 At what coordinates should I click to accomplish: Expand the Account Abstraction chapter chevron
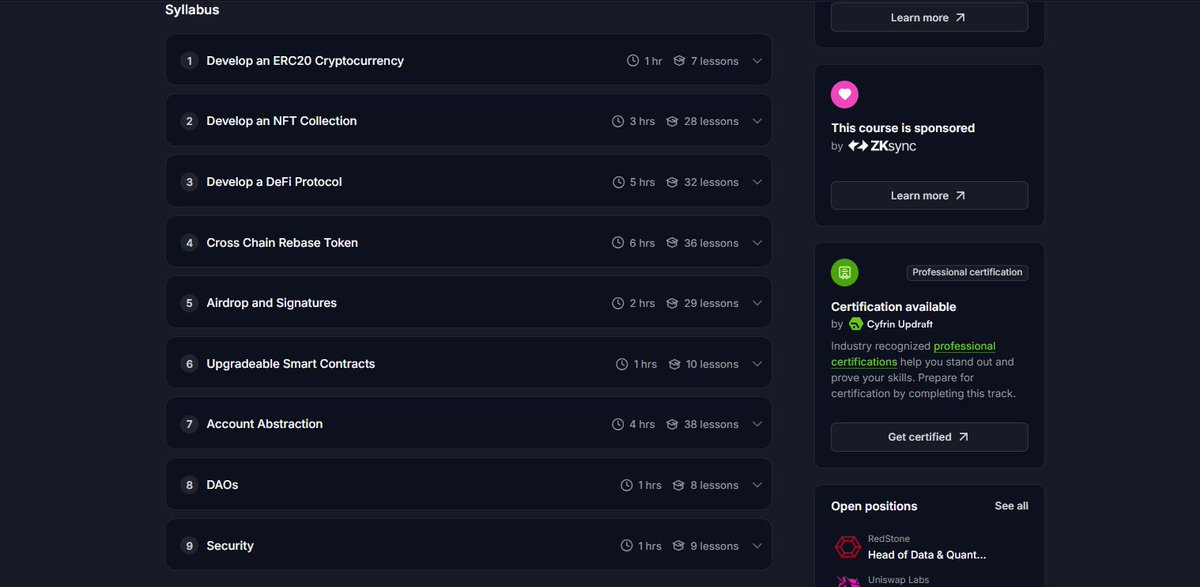coord(757,423)
